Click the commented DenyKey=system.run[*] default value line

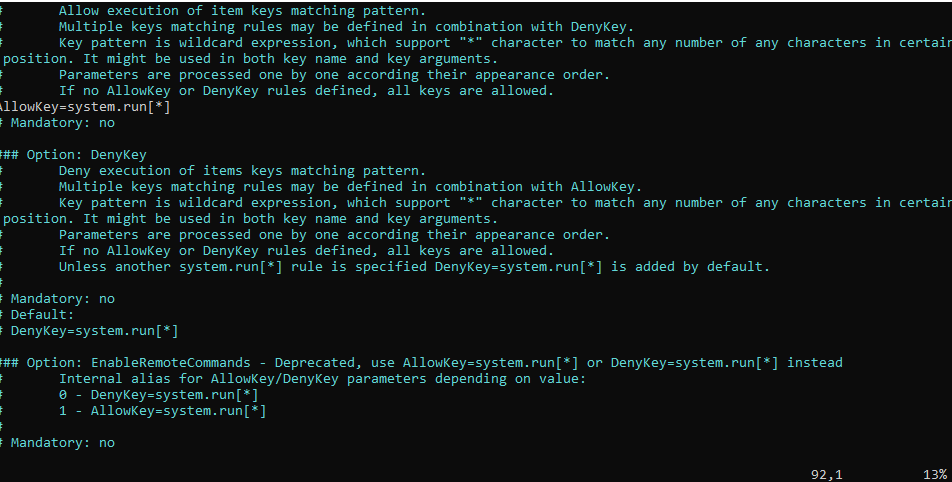[x=95, y=331]
